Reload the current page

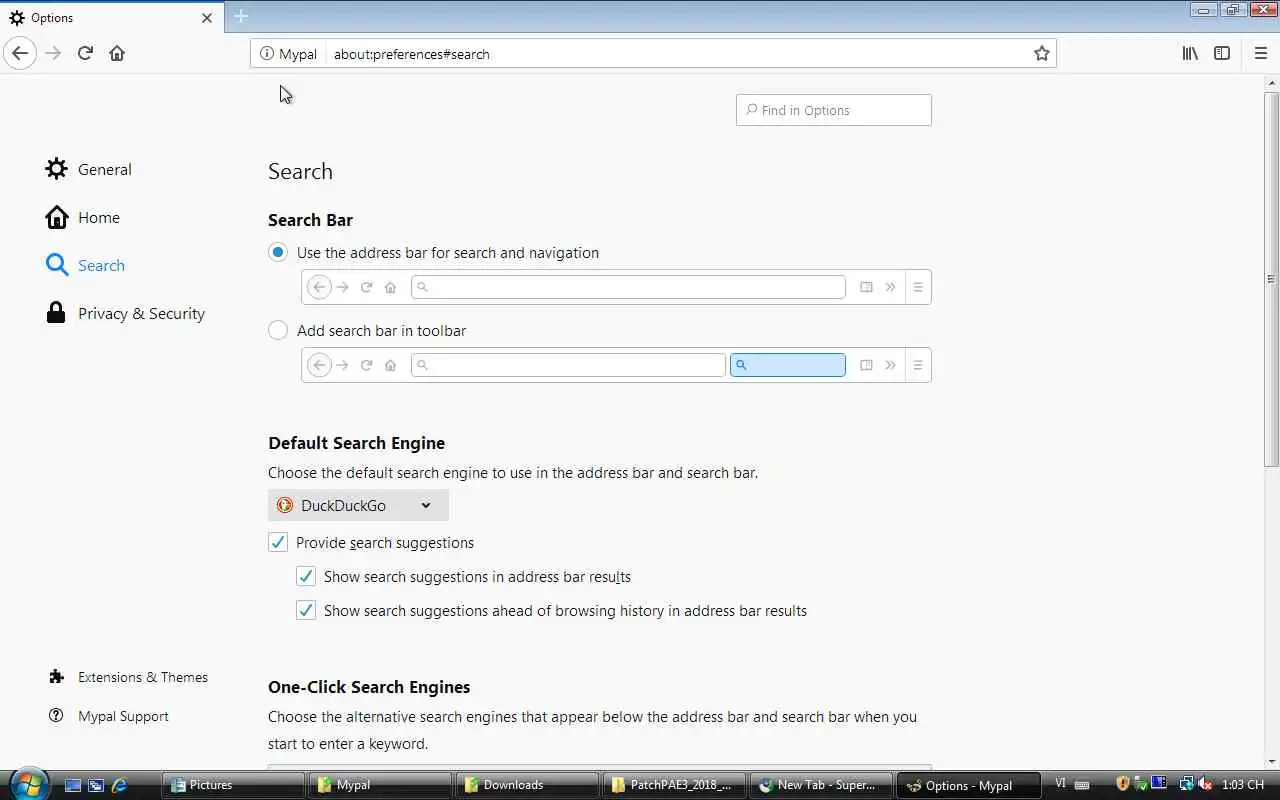(x=85, y=53)
